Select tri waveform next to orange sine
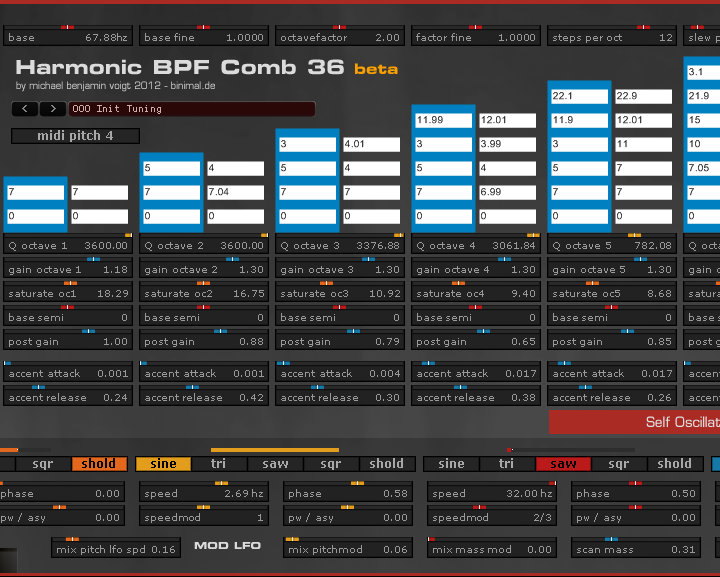The image size is (720, 577). 219,464
